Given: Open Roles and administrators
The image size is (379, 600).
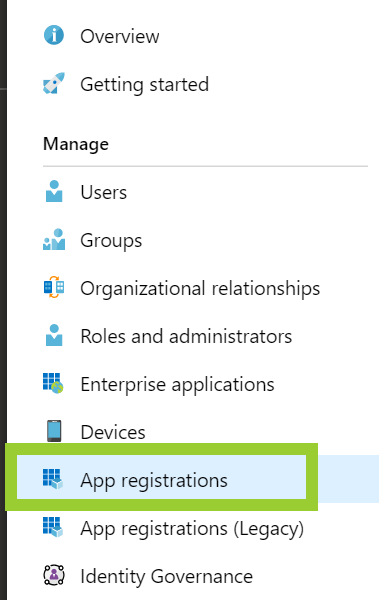Looking at the screenshot, I should click(x=186, y=336).
